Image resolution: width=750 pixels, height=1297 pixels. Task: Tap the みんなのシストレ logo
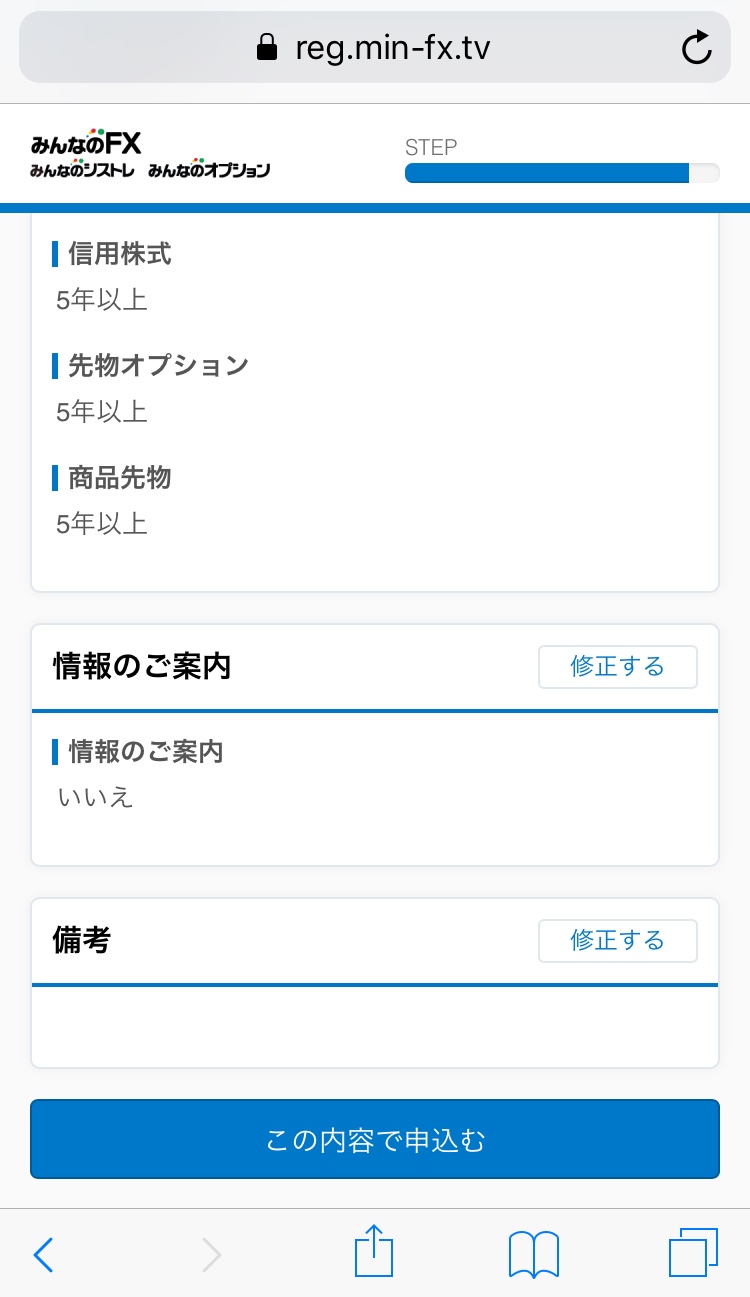pos(82,171)
